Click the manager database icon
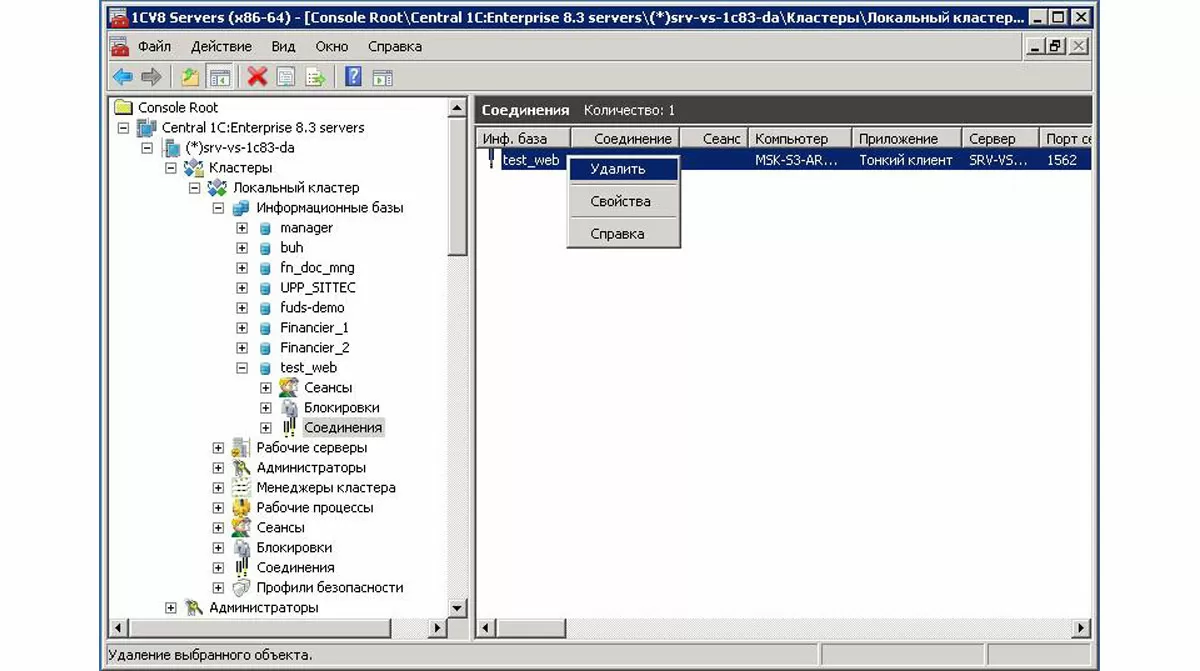Screen dimensions: 1200x671 265,227
